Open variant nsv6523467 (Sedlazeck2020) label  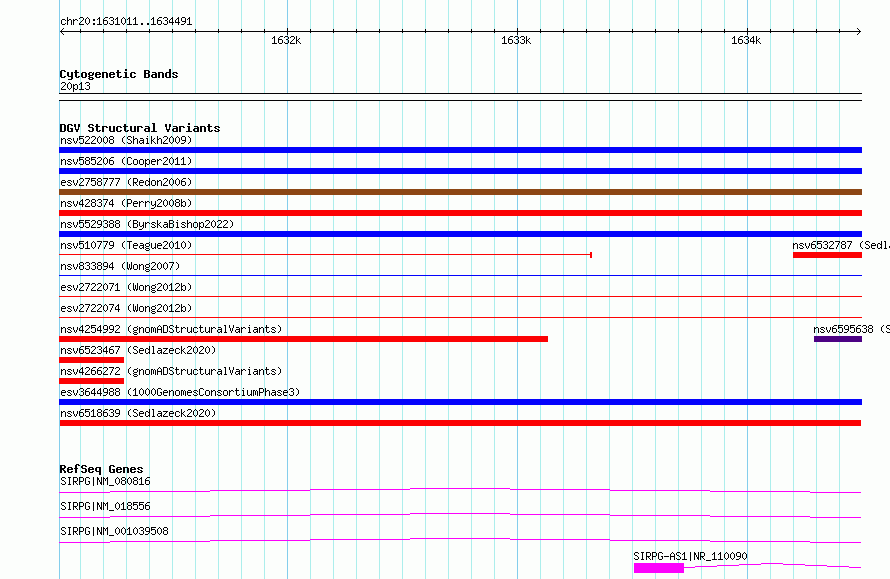pos(138,350)
